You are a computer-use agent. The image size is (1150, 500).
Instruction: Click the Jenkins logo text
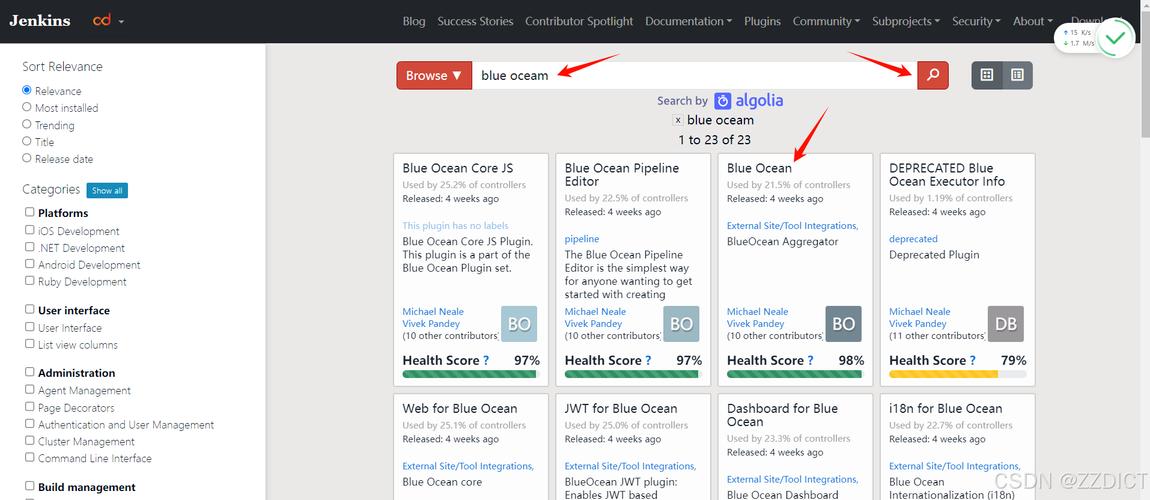click(40, 21)
